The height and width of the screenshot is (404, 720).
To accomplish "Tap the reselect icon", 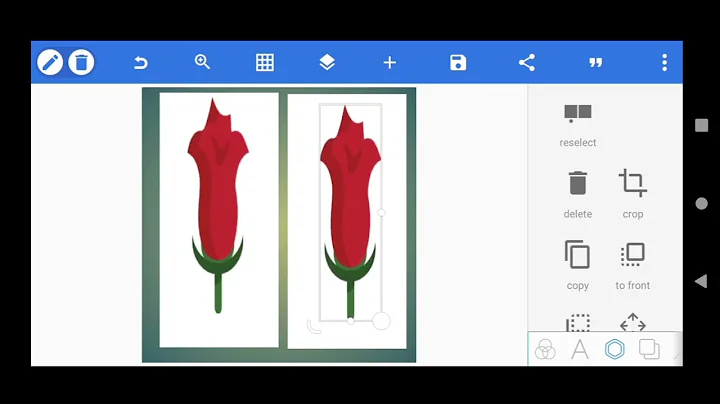I will tap(578, 114).
